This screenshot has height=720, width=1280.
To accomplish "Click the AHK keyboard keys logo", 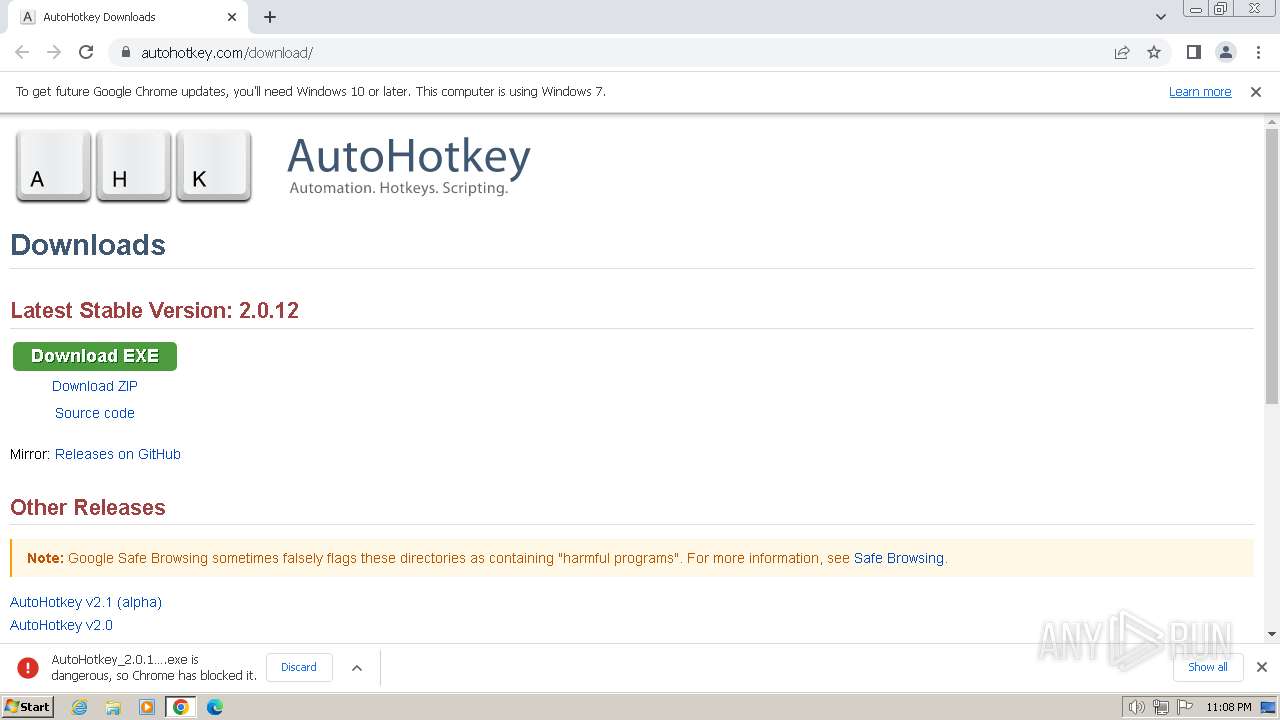I will 133,166.
